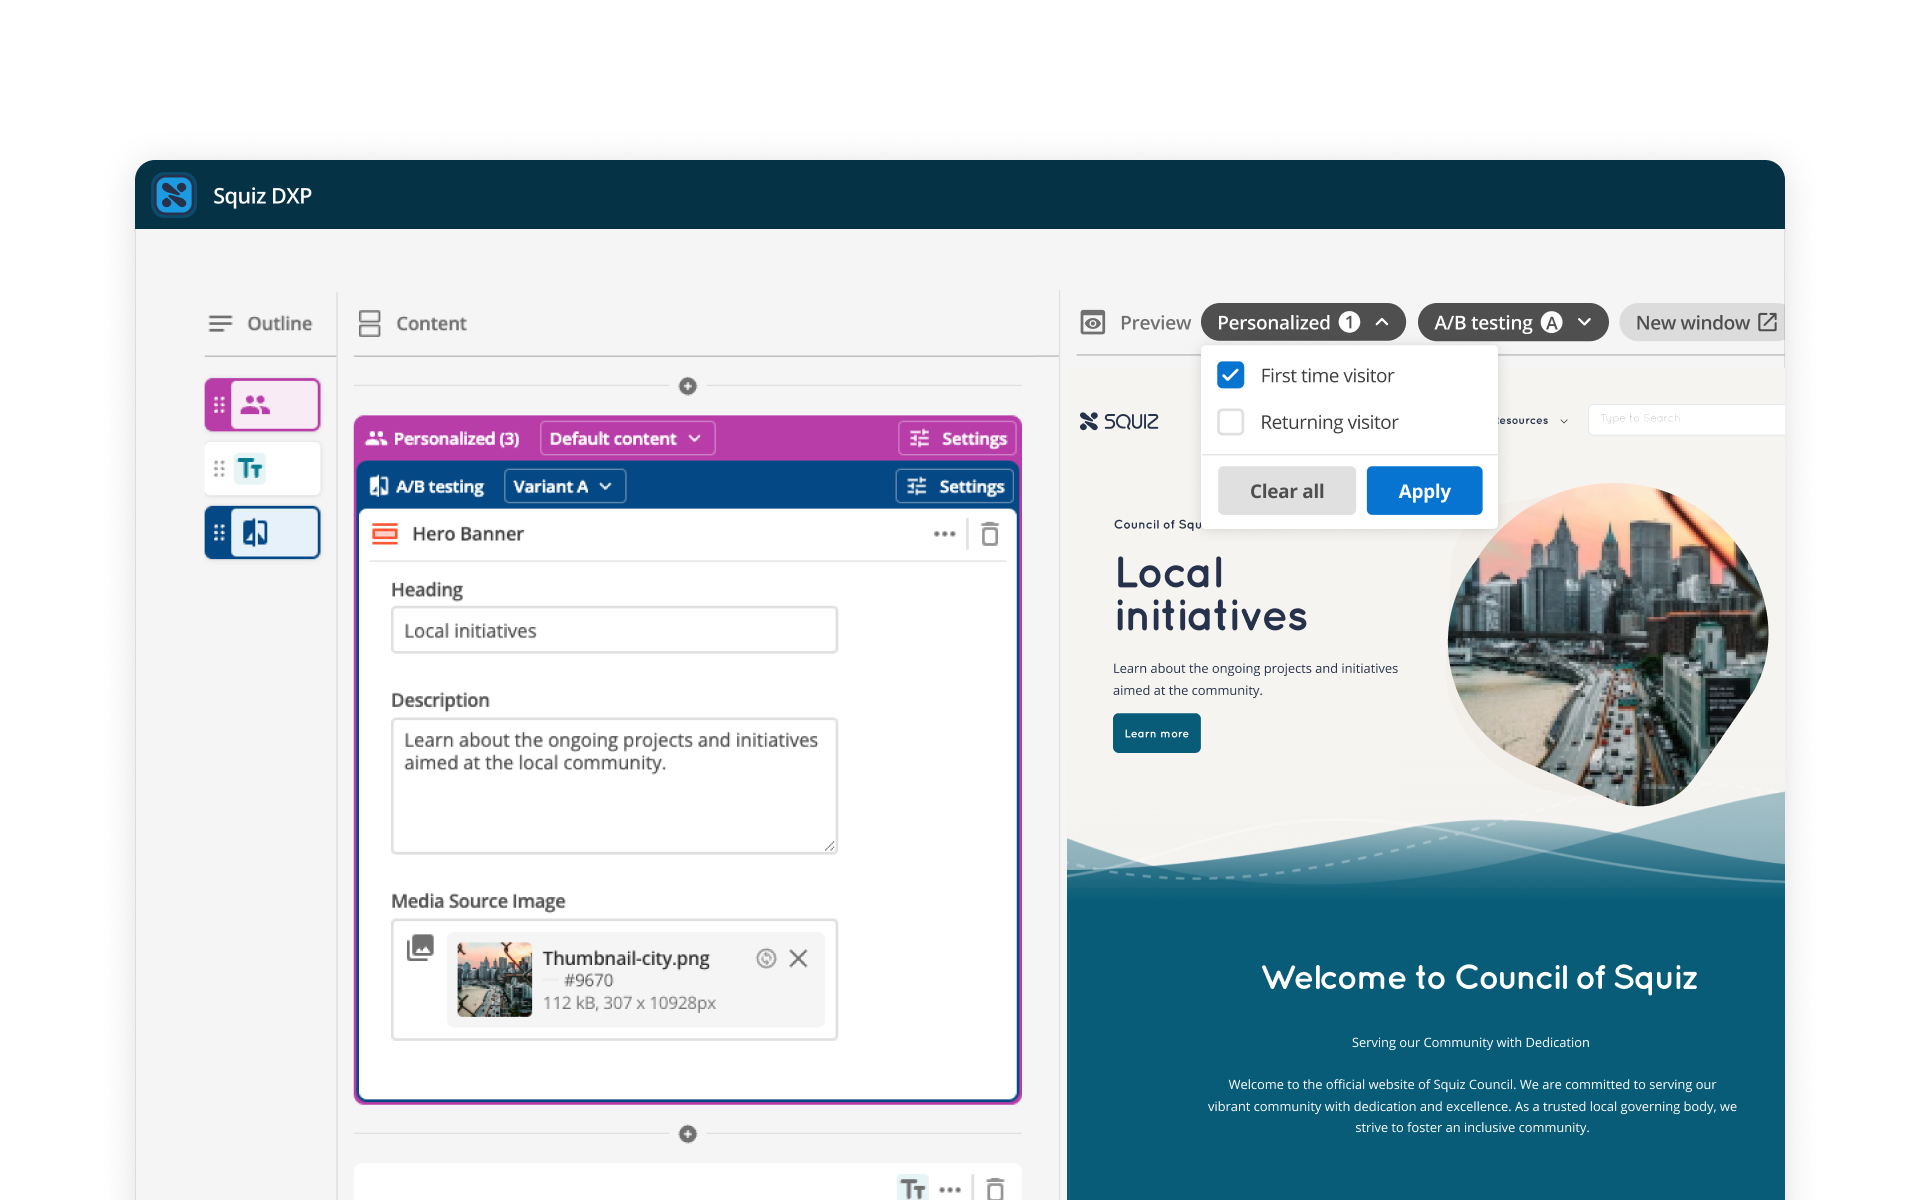Select the A/B testing block in the outline

click(263, 532)
